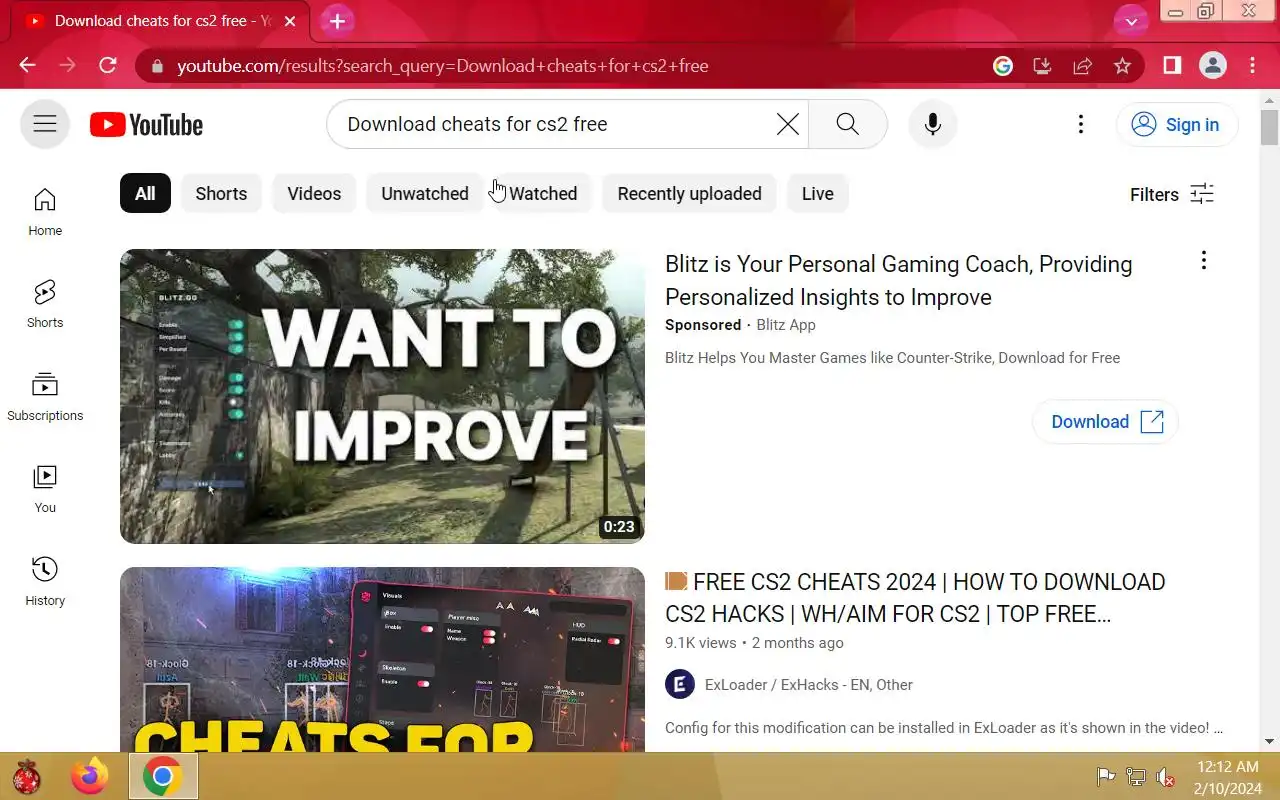This screenshot has height=800, width=1280.
Task: Click the install app icon in address bar
Action: 1042,66
